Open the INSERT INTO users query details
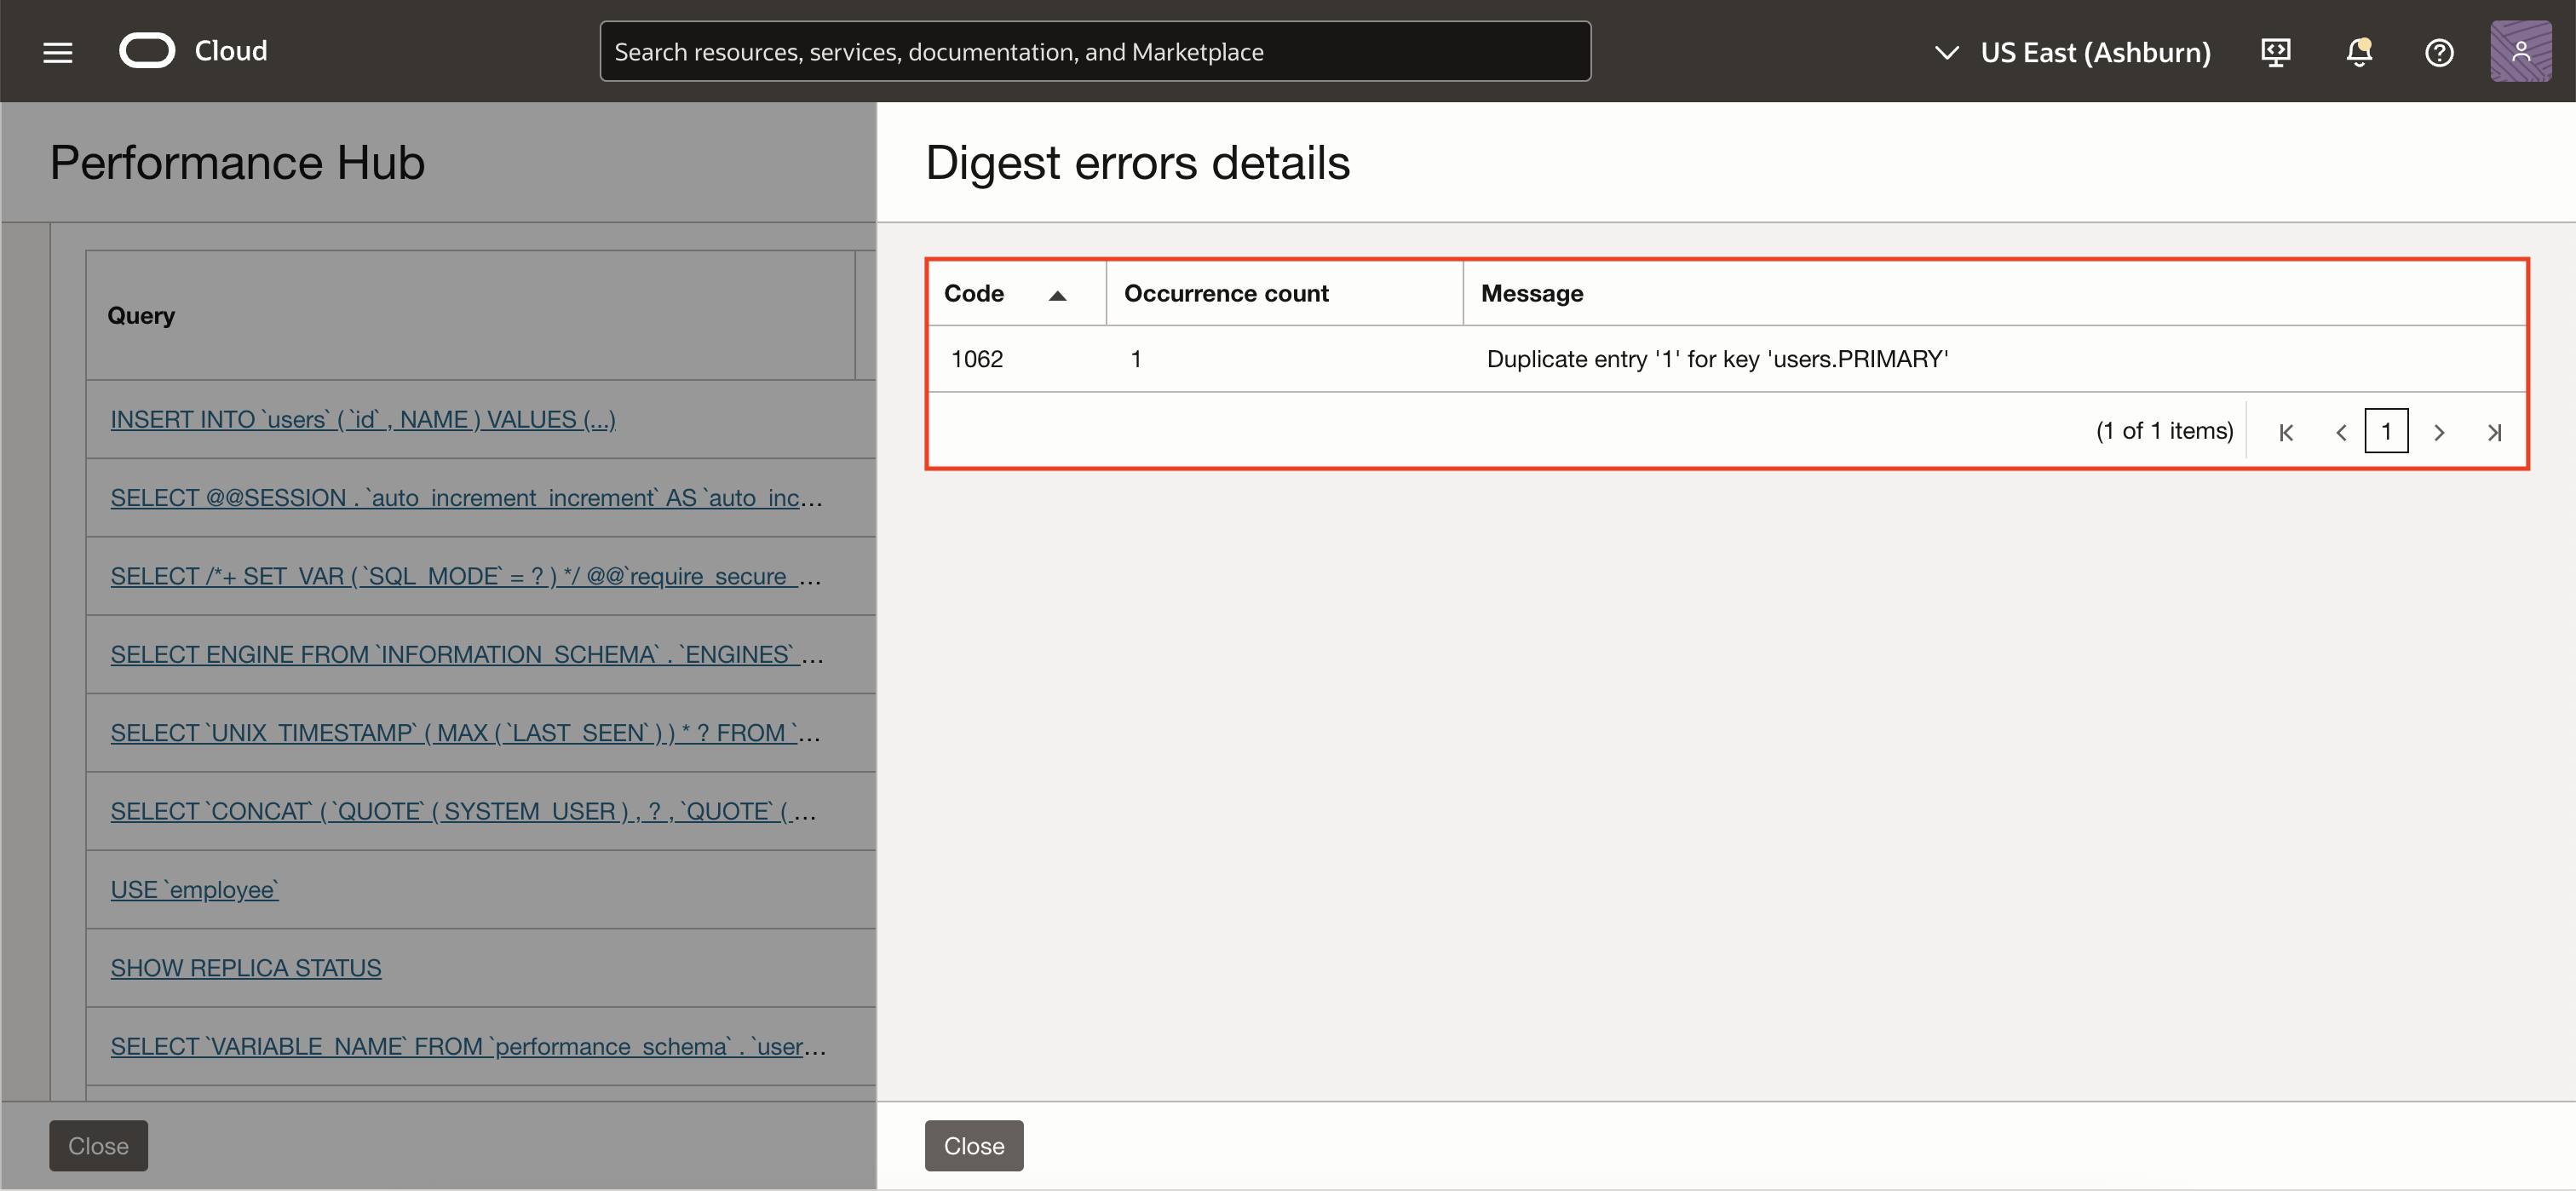This screenshot has height=1191, width=2576. click(362, 419)
